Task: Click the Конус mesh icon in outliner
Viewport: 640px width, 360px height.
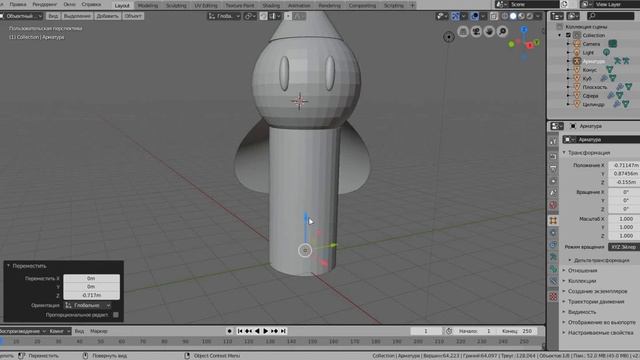Action: click(x=577, y=70)
